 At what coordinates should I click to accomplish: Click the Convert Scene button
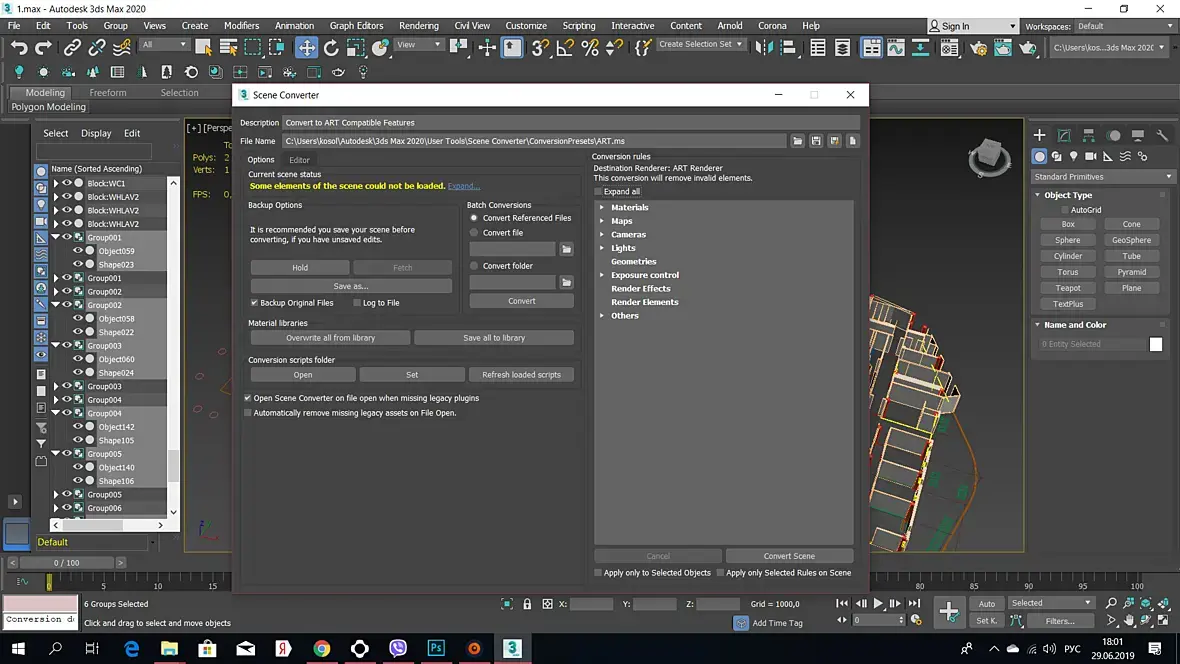tap(789, 556)
